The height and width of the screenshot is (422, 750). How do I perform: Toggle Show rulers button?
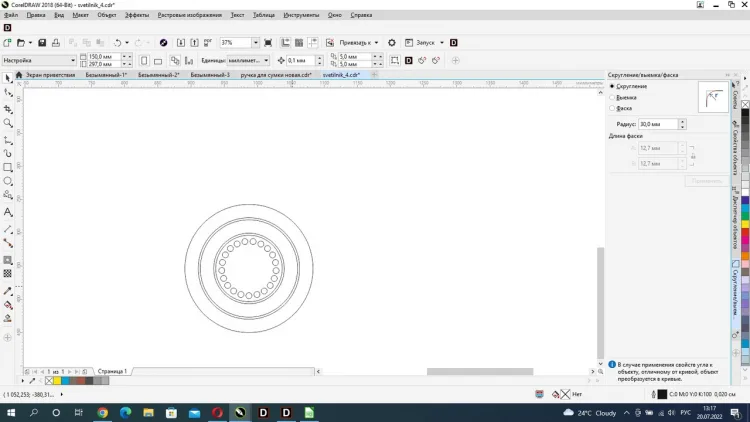[286, 43]
